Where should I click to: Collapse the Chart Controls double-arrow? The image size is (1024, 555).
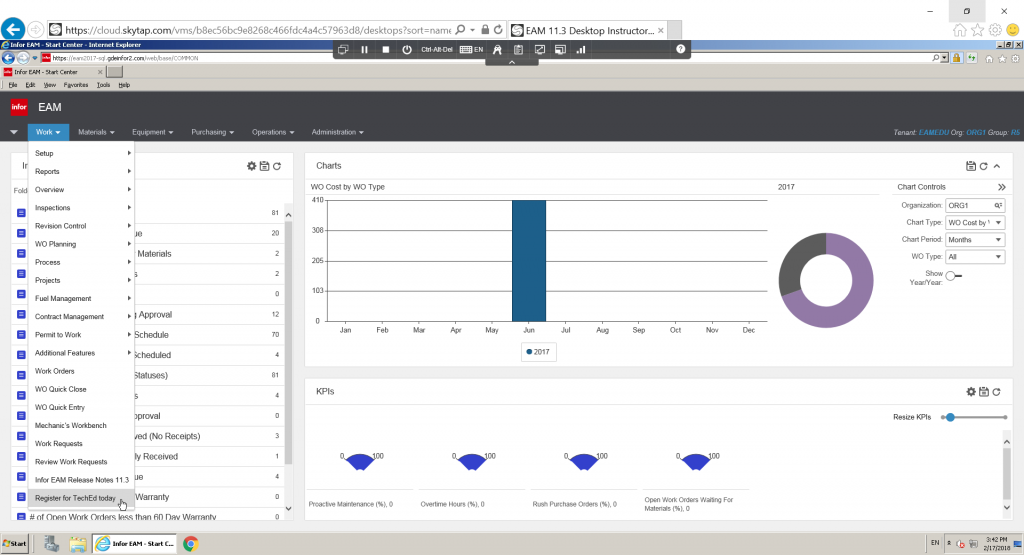click(x=1002, y=187)
